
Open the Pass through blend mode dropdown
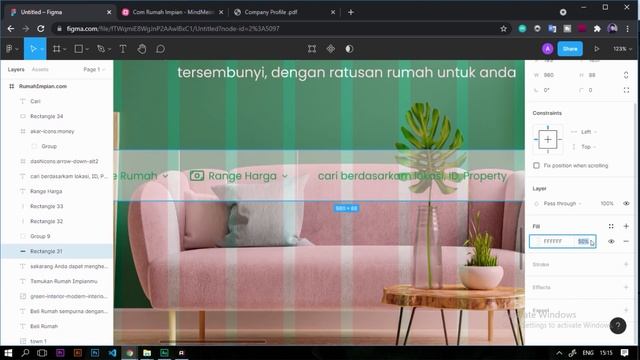562,203
